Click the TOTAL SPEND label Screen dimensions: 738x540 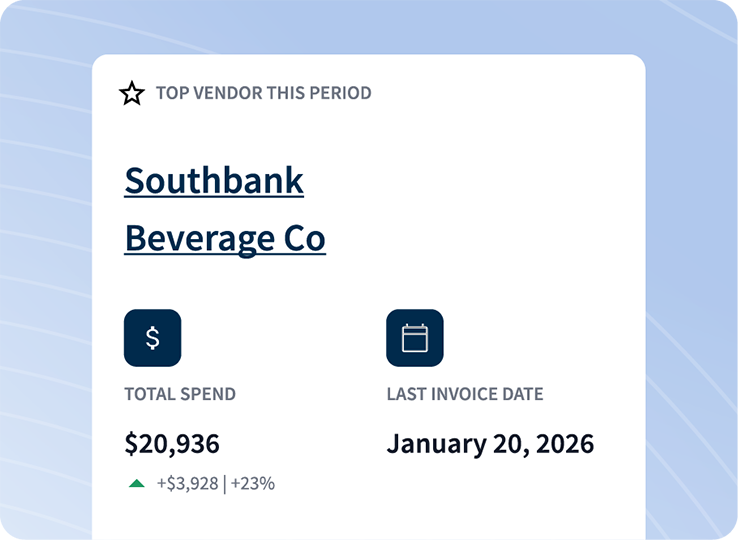point(180,394)
